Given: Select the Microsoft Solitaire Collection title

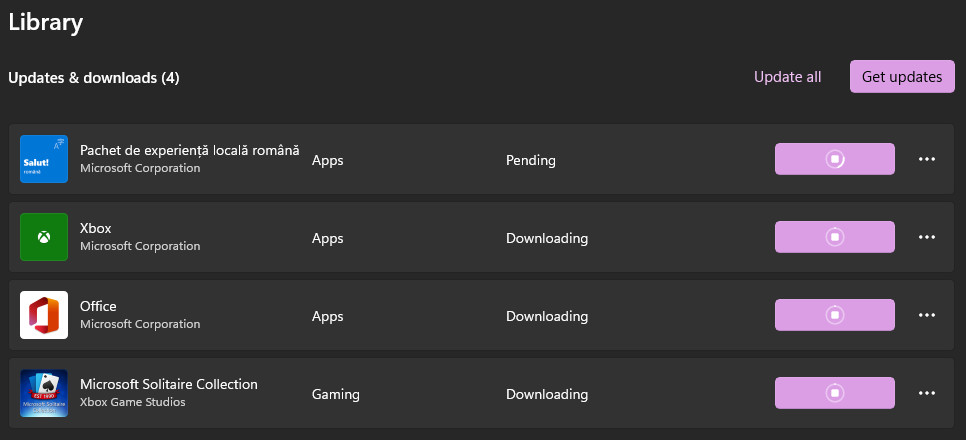Looking at the screenshot, I should pos(169,384).
